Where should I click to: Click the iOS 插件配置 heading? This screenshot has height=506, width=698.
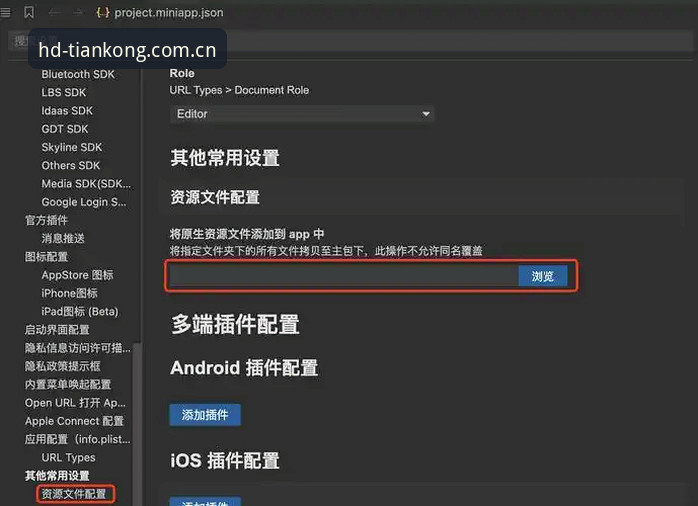point(225,461)
